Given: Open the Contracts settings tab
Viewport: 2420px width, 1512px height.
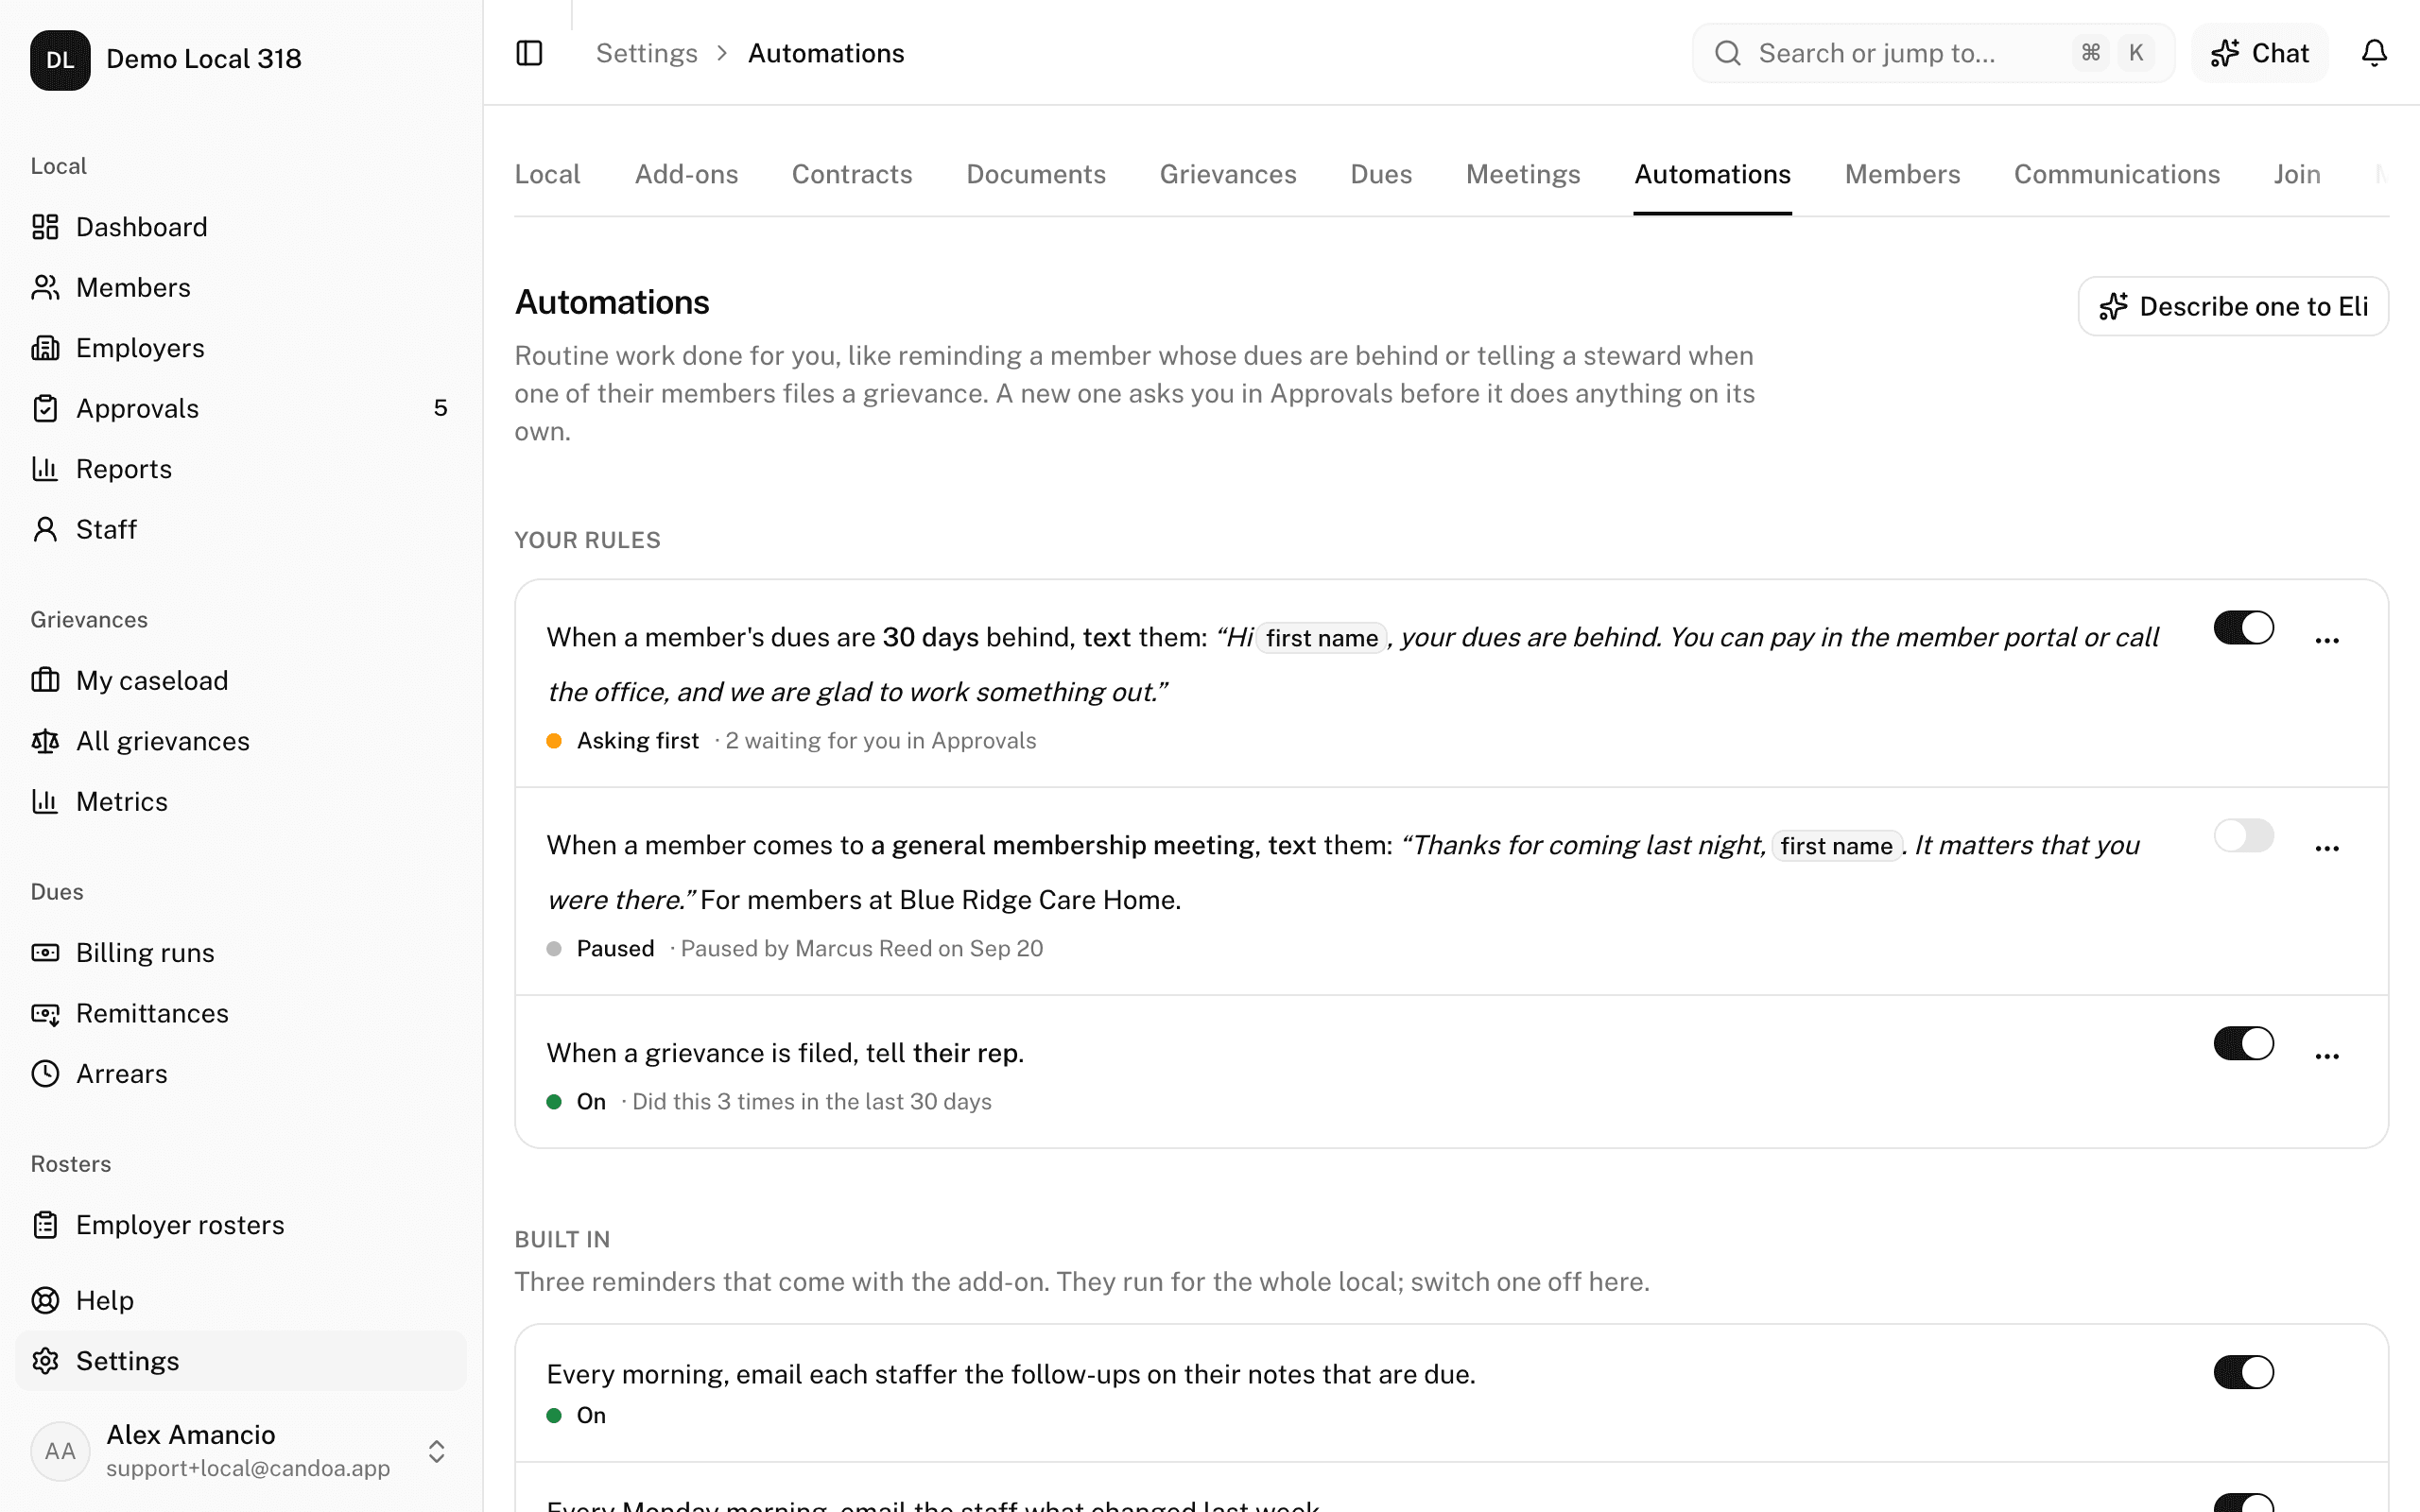Looking at the screenshot, I should pyautogui.click(x=851, y=175).
